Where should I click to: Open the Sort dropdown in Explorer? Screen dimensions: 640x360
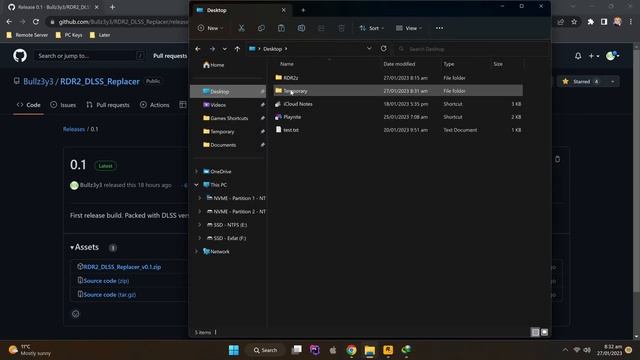[x=371, y=28]
